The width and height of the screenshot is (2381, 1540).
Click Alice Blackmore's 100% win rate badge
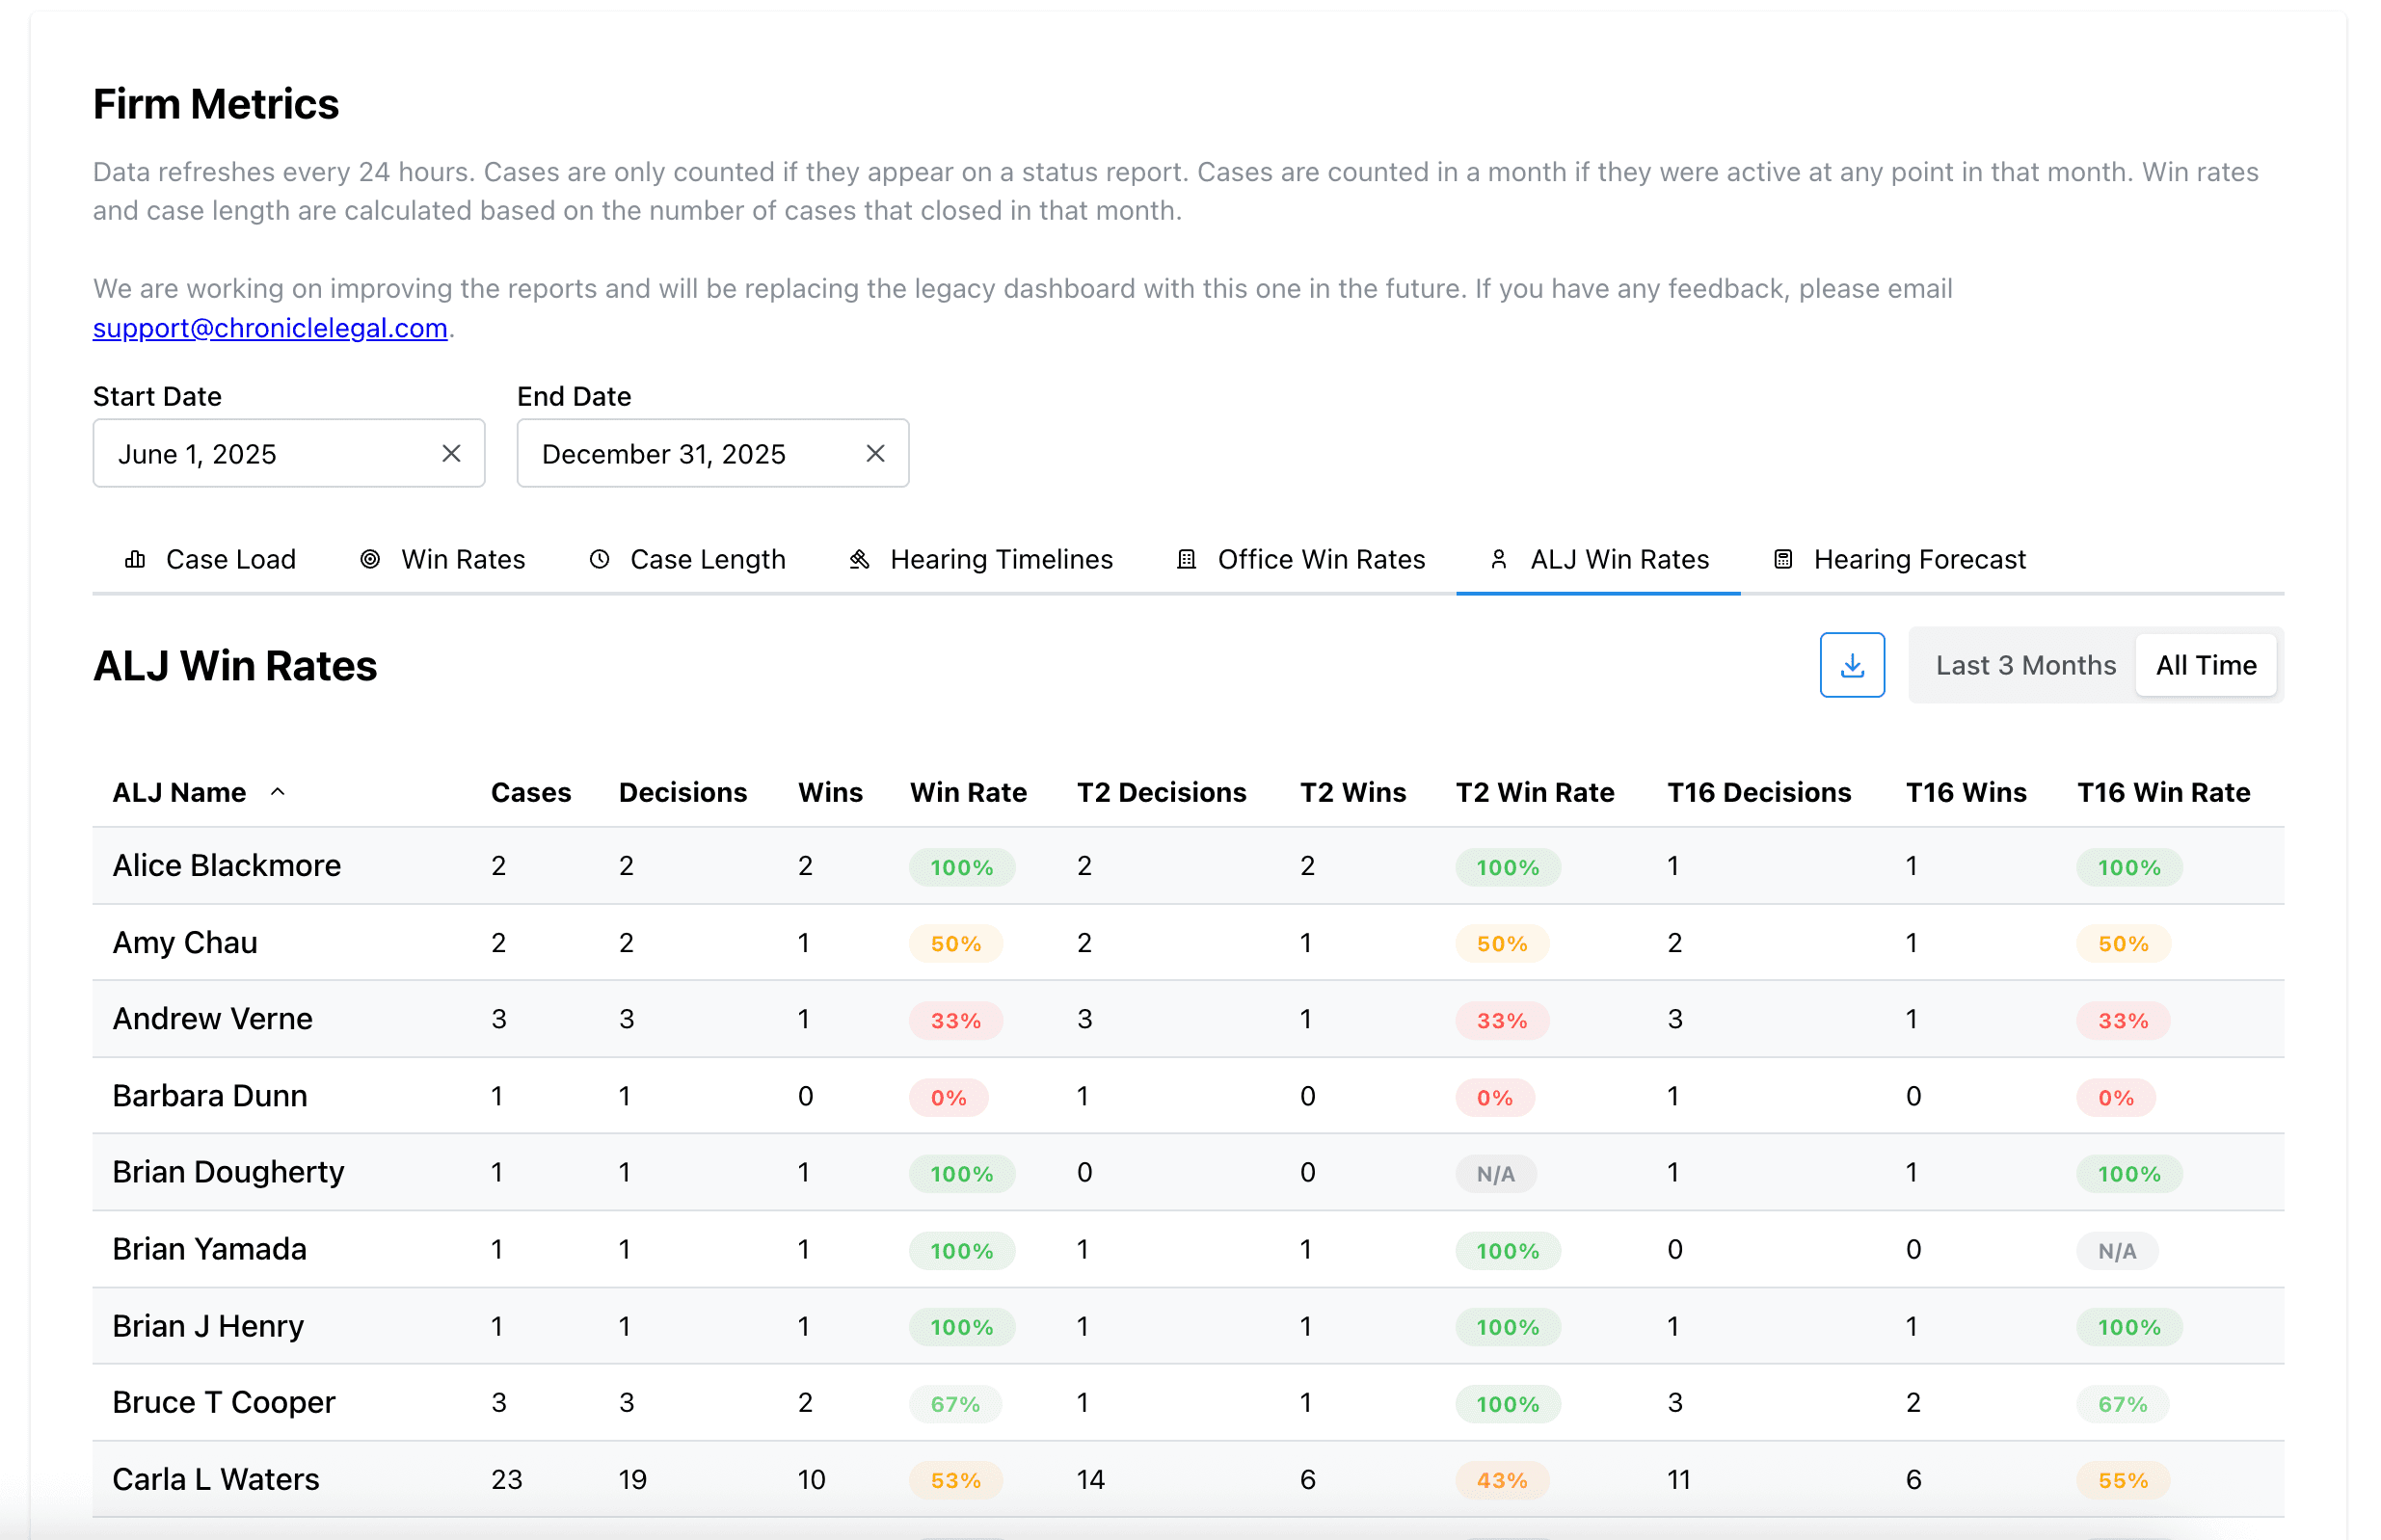tap(962, 867)
